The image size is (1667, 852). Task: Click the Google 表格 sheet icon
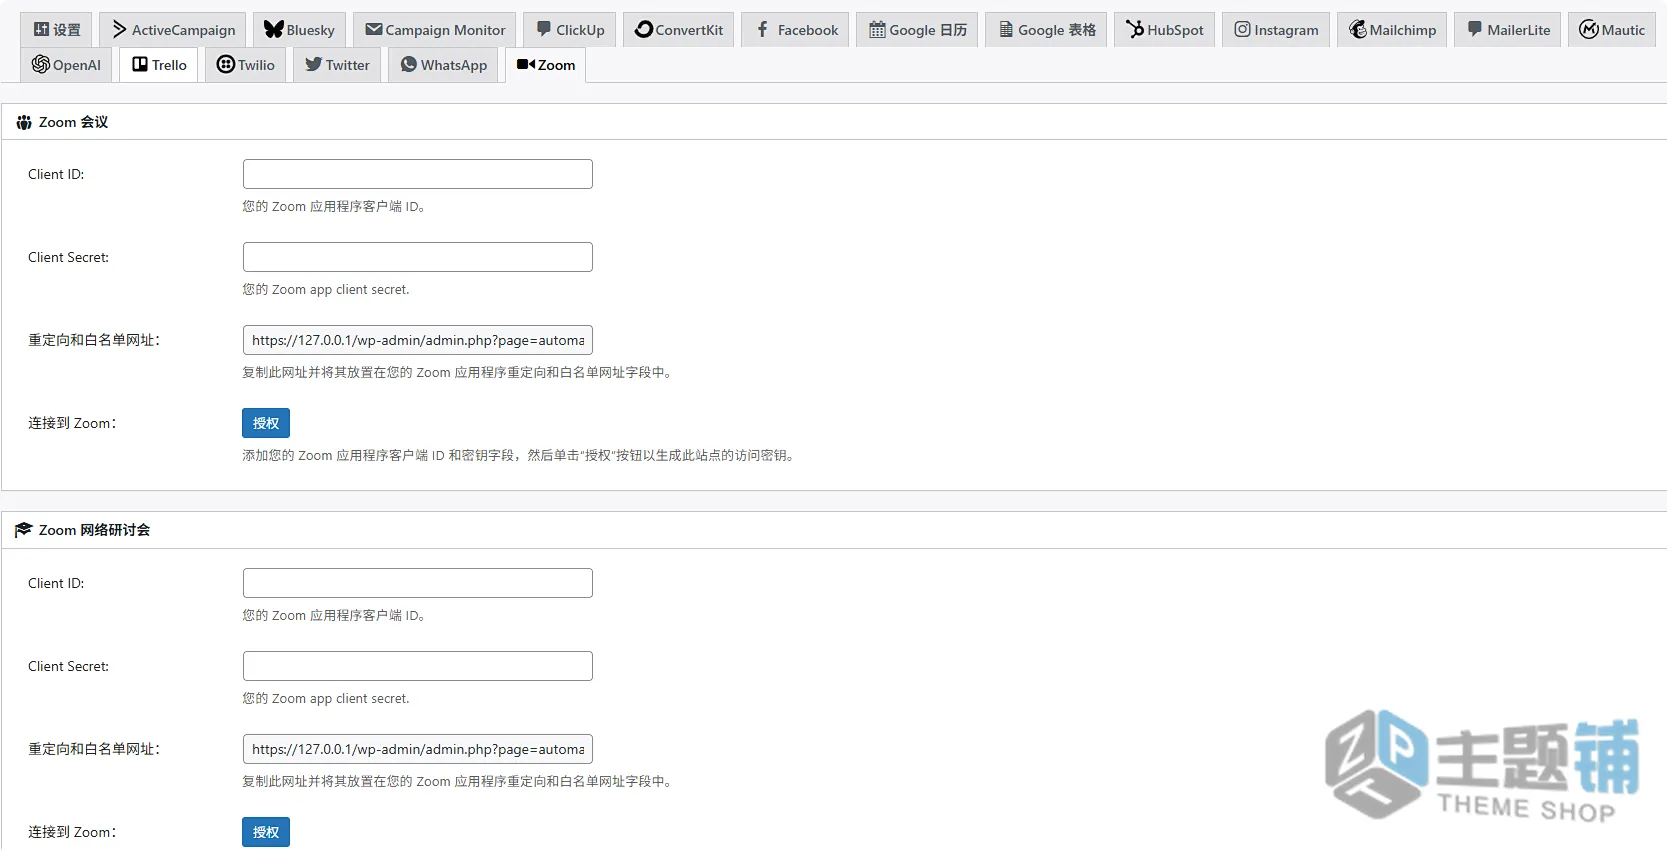point(1006,30)
